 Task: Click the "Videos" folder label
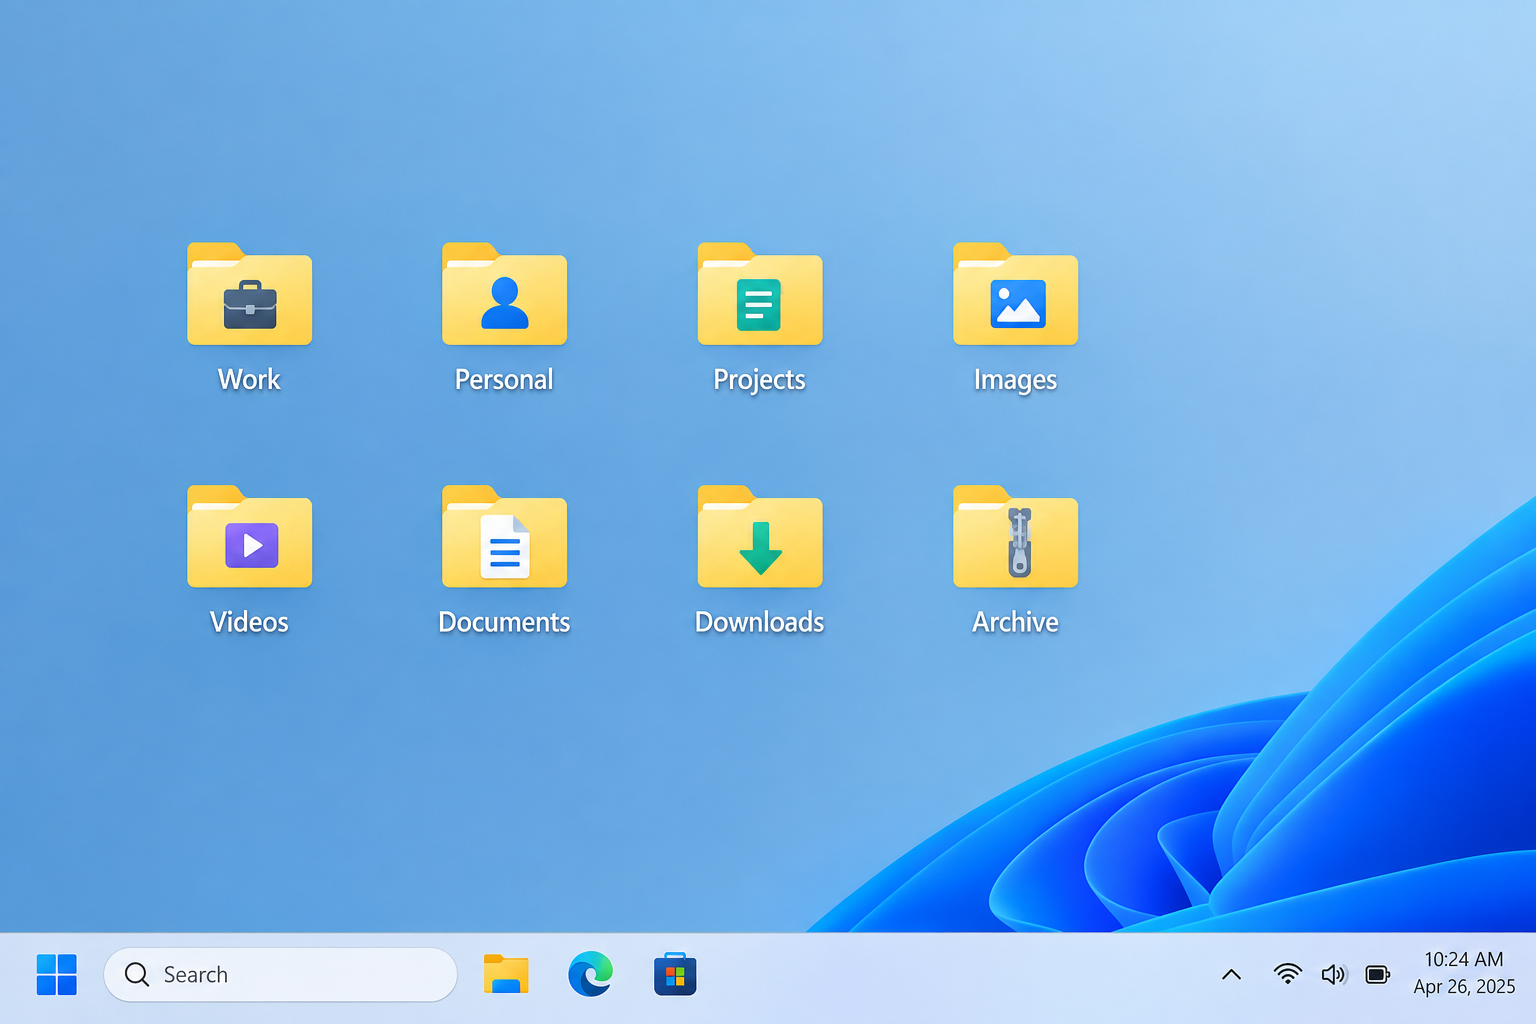click(249, 622)
